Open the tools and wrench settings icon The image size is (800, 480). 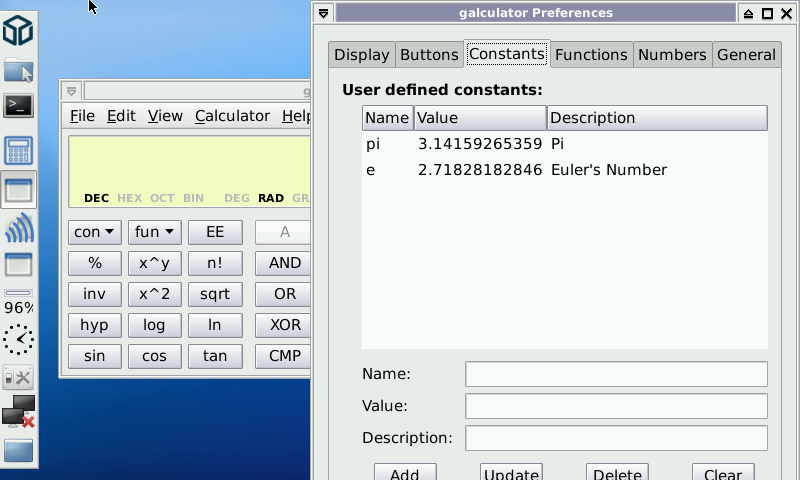point(18,378)
